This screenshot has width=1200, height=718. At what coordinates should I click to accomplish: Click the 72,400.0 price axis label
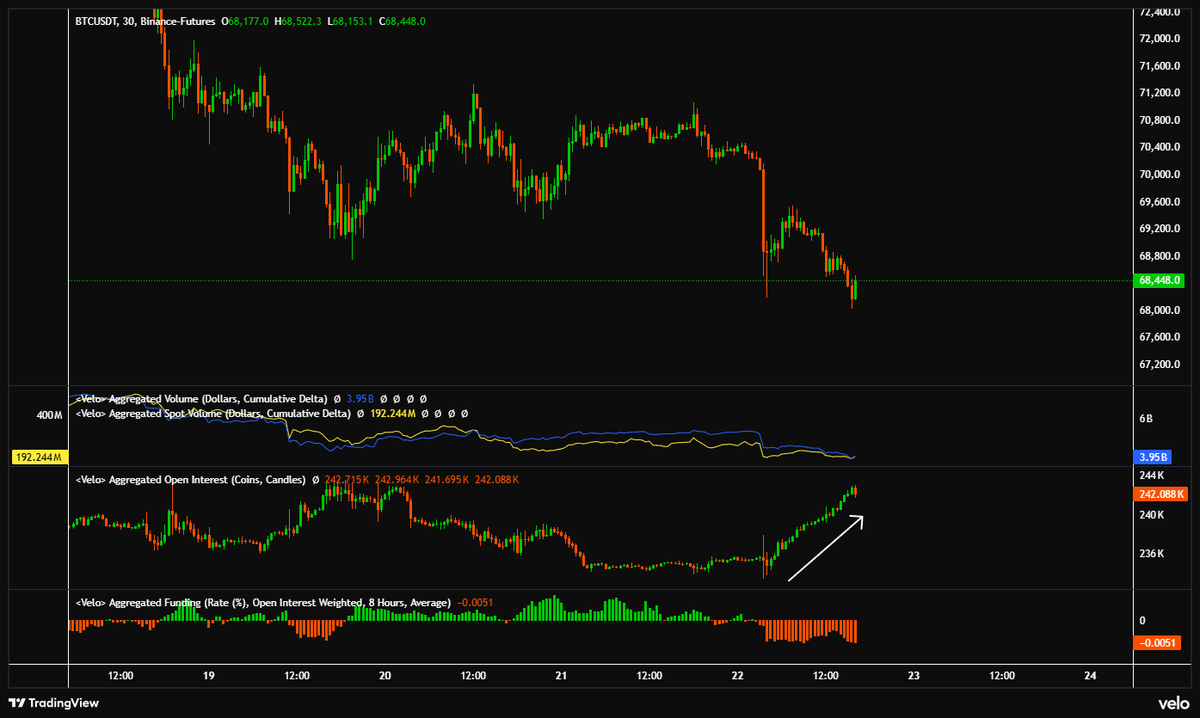coord(1161,12)
